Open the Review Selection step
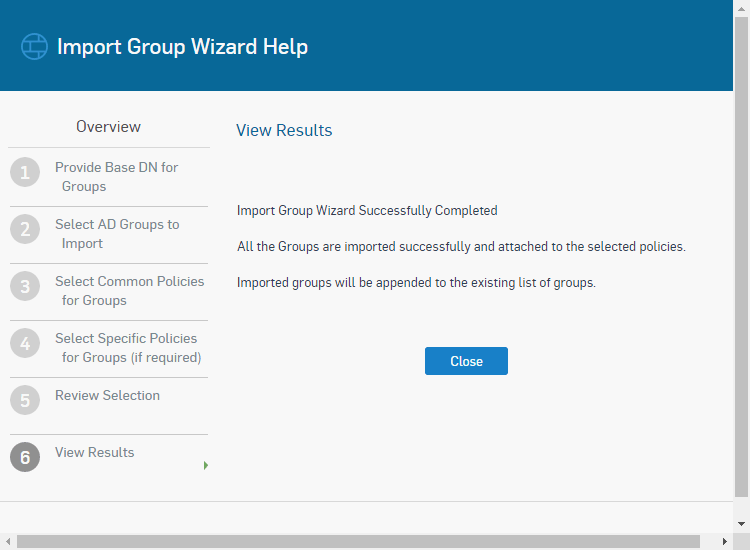The height and width of the screenshot is (550, 750). click(x=107, y=395)
